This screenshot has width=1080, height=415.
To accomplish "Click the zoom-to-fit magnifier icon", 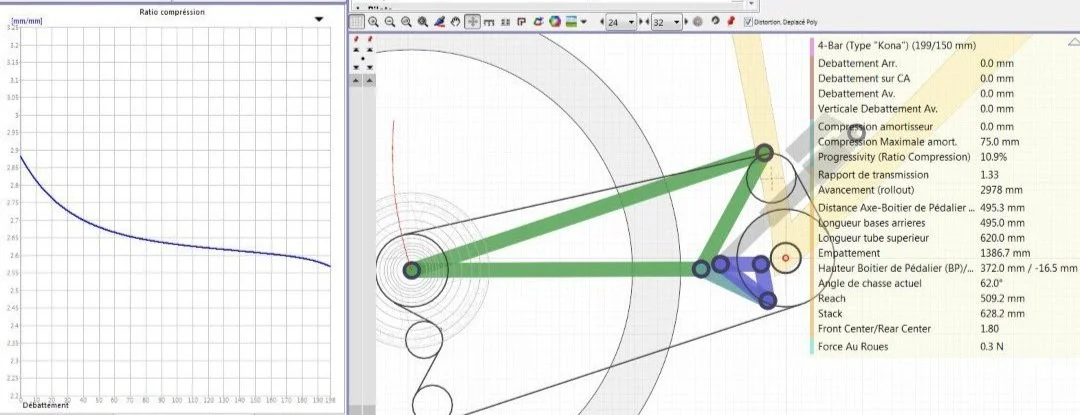I will tap(406, 21).
